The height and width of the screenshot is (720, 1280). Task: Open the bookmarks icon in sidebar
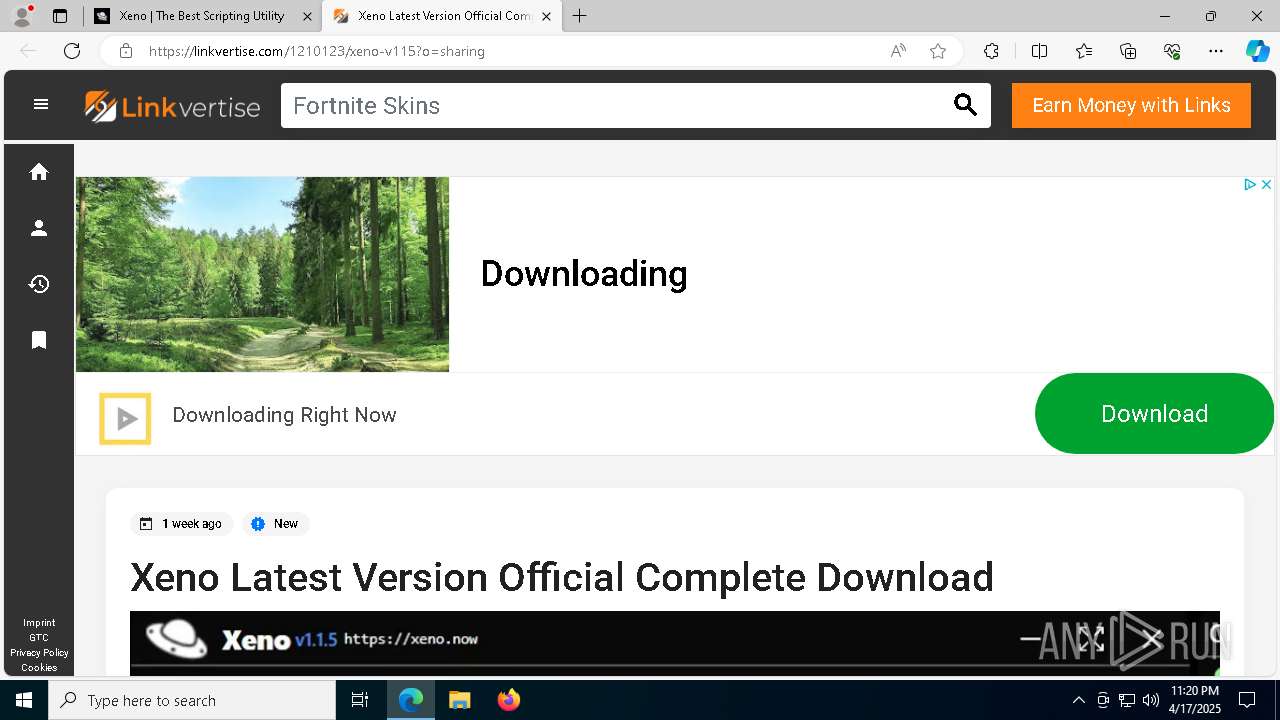coord(39,340)
